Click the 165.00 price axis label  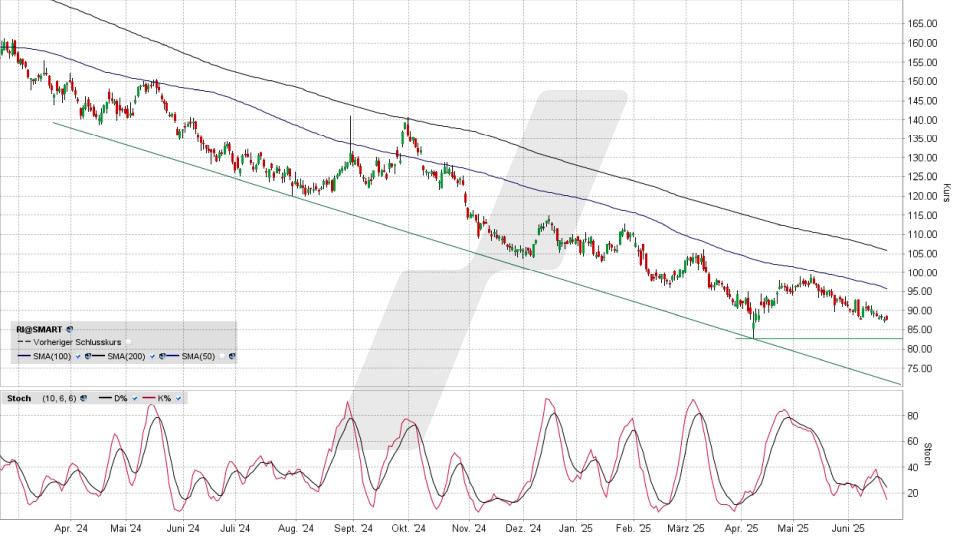[923, 23]
